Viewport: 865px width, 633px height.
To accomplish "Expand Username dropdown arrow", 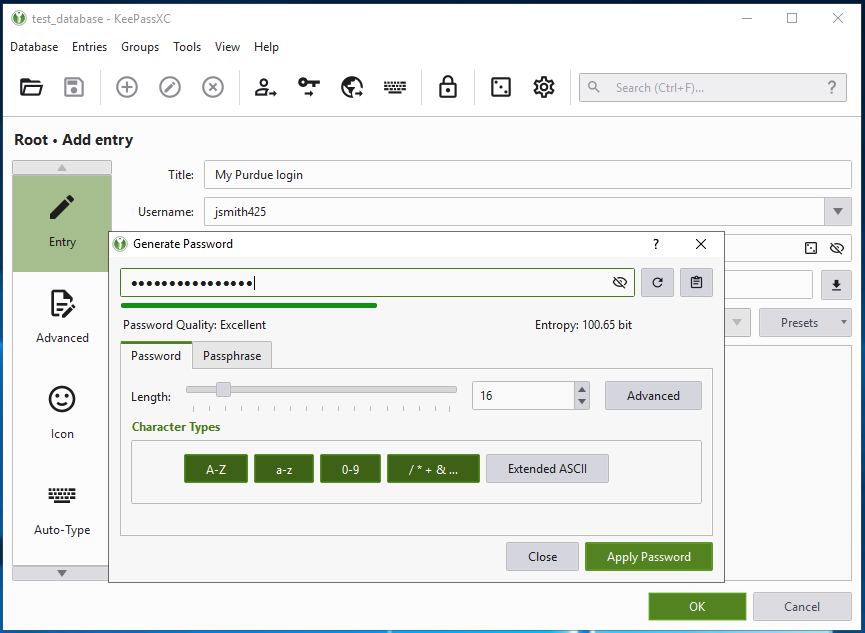I will (838, 211).
